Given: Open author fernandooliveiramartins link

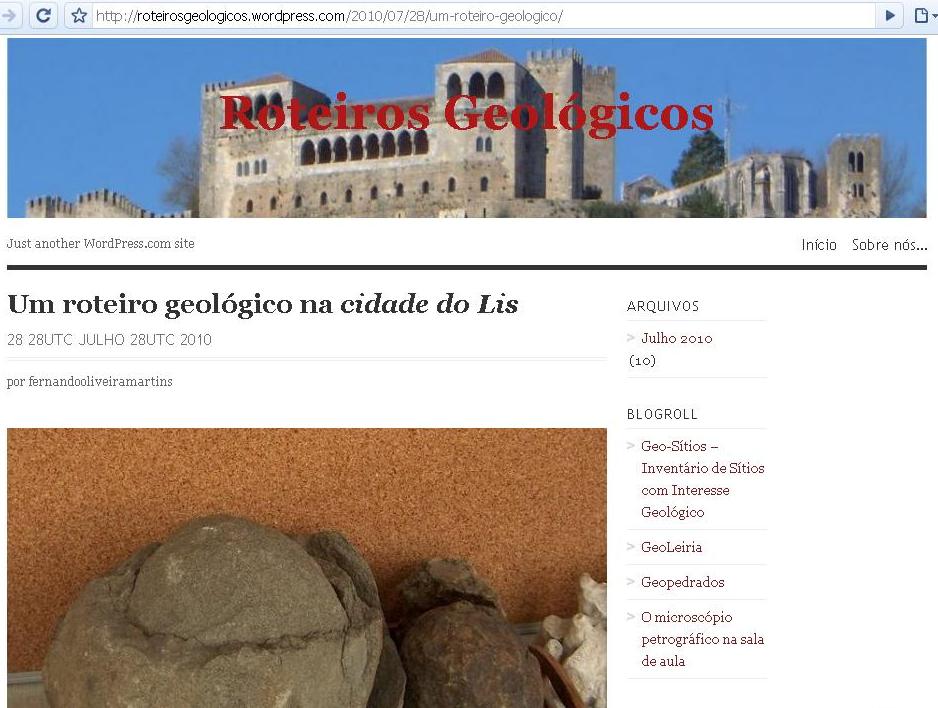Looking at the screenshot, I should point(100,382).
